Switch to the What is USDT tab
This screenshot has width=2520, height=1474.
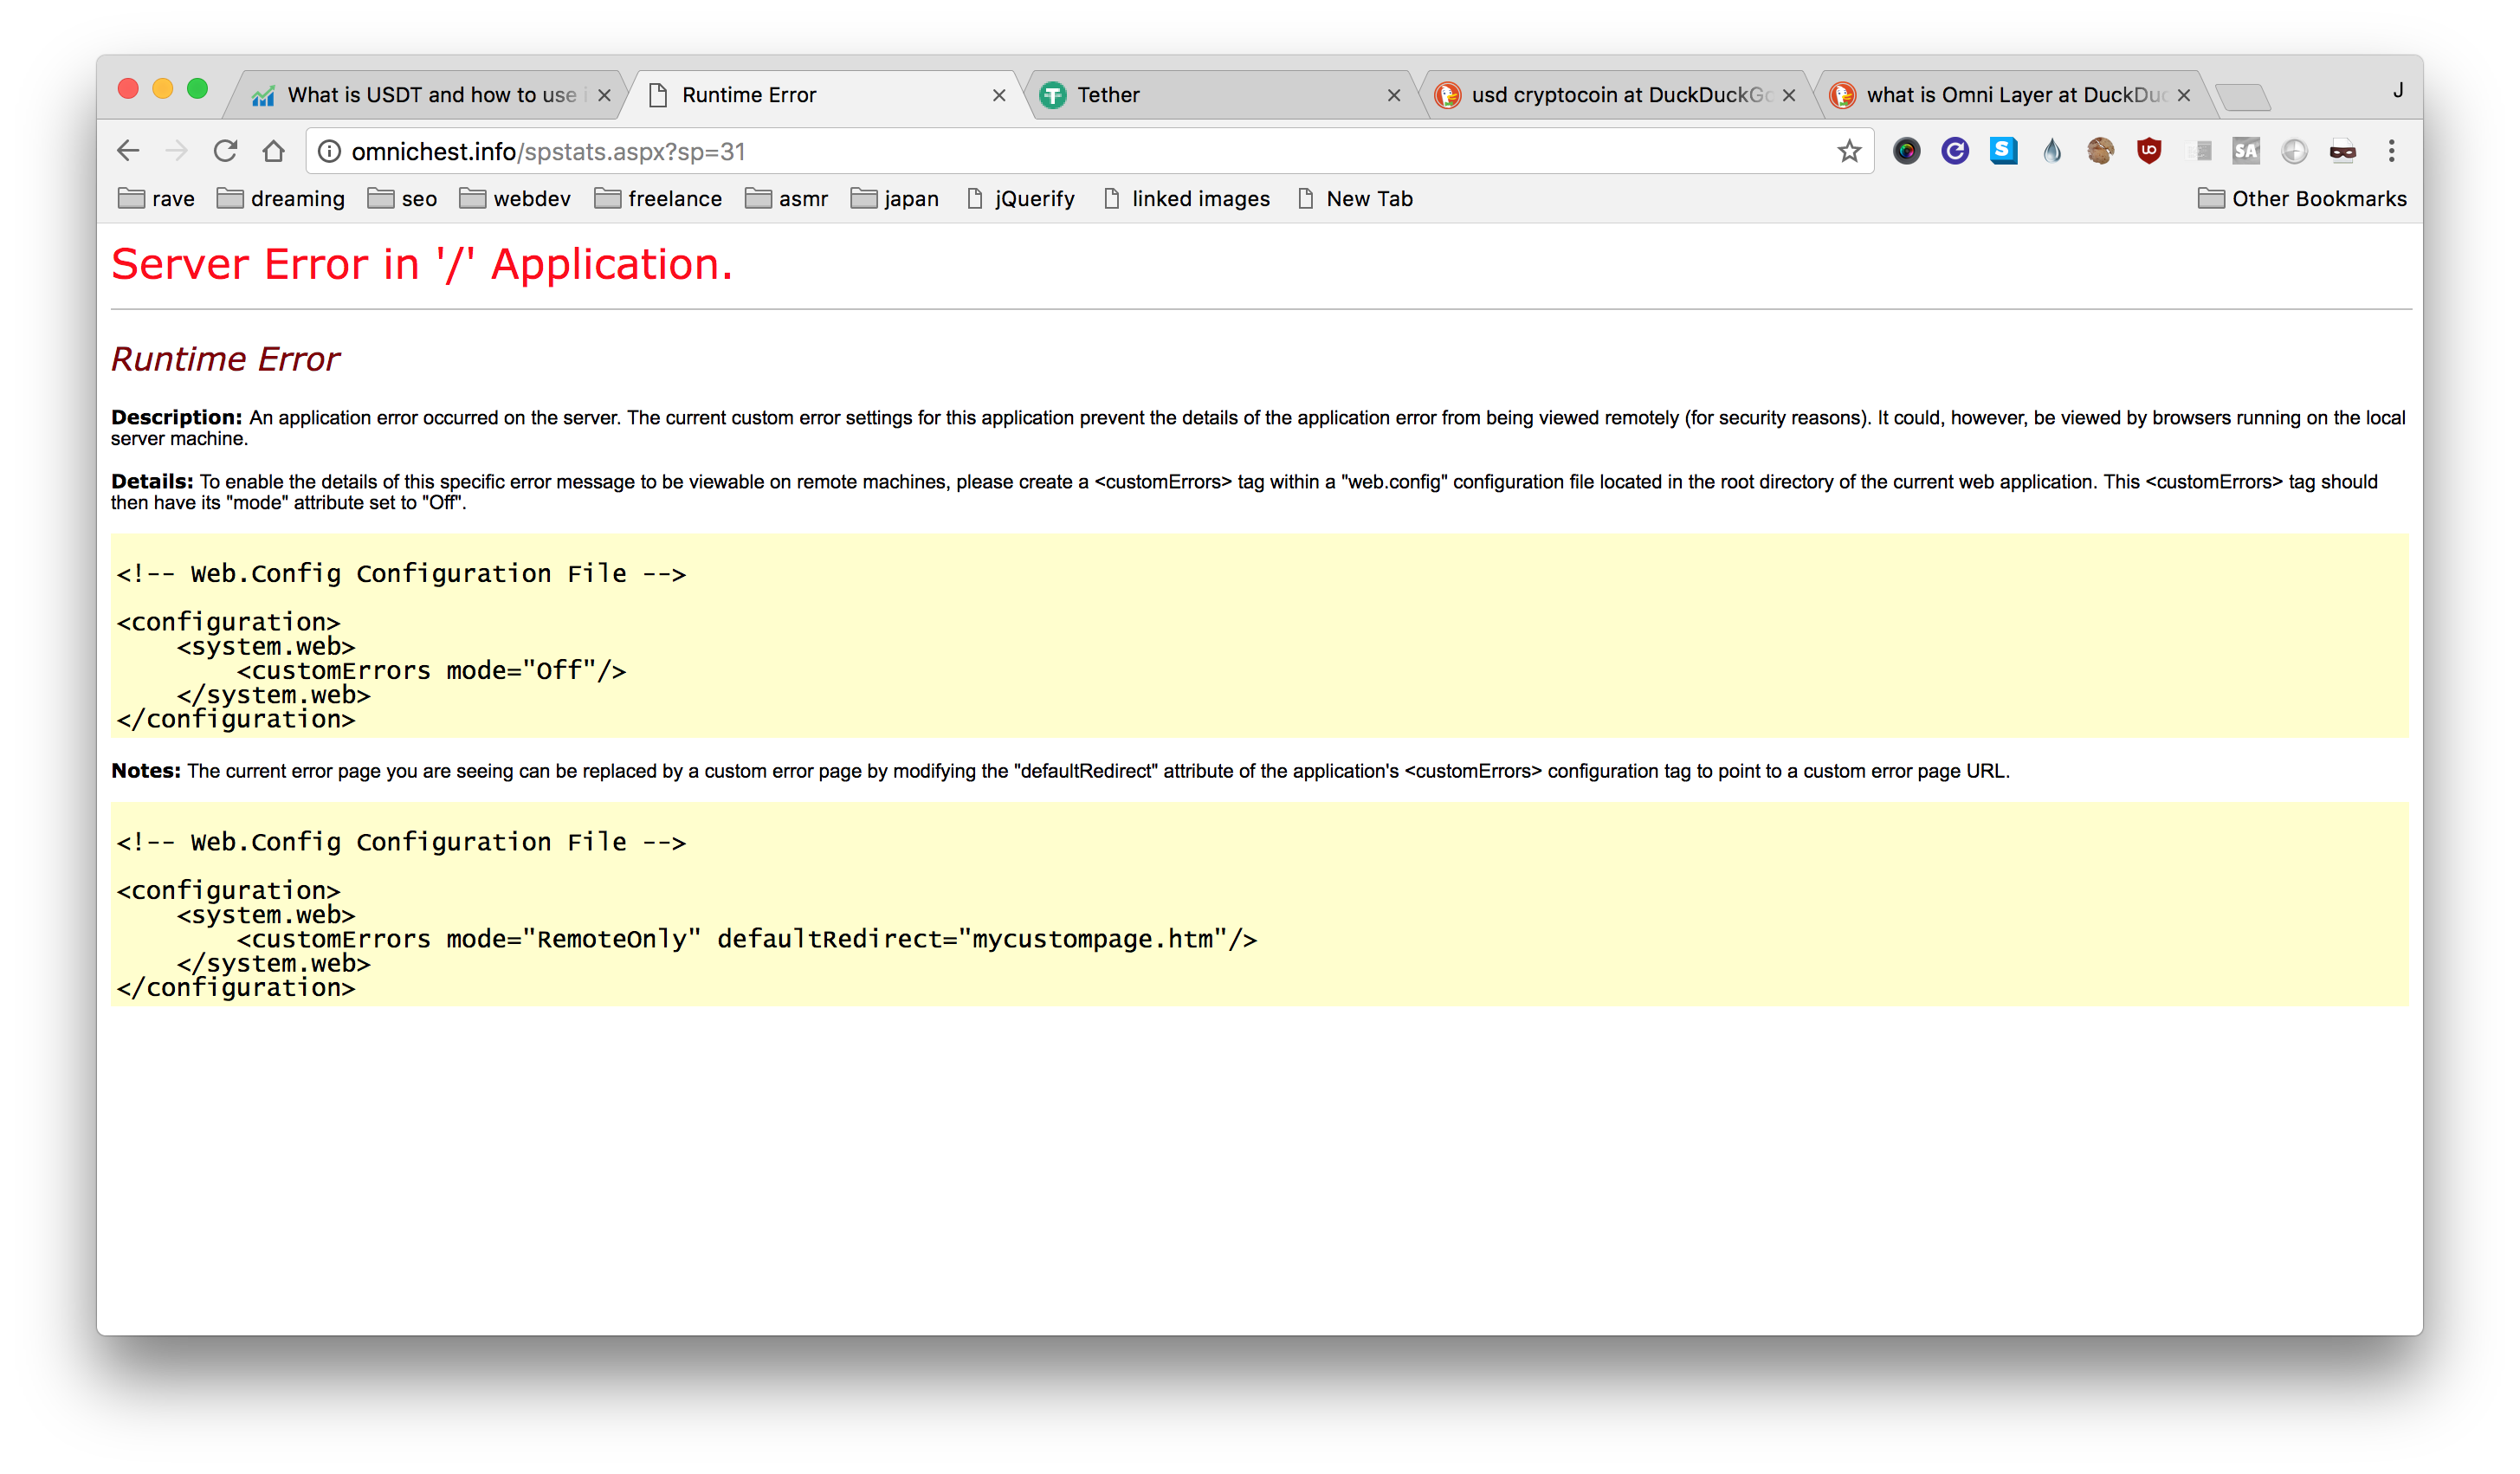tap(420, 95)
